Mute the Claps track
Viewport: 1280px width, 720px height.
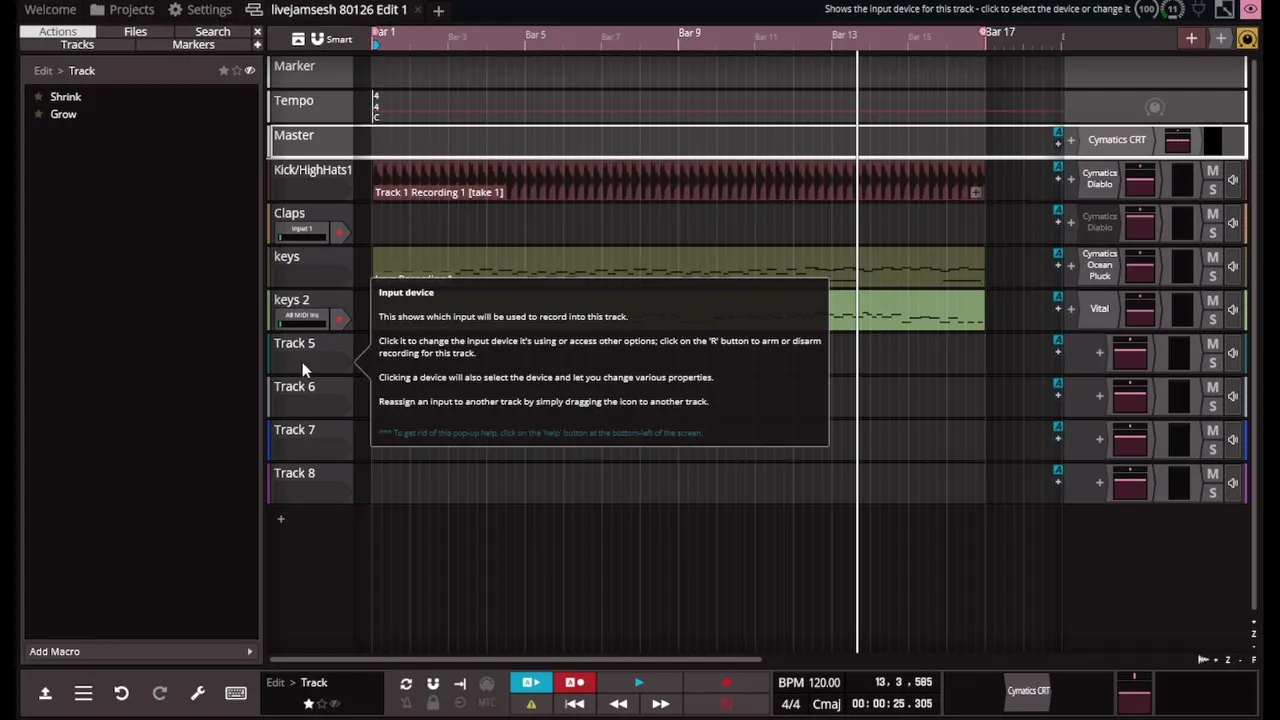tap(1212, 214)
